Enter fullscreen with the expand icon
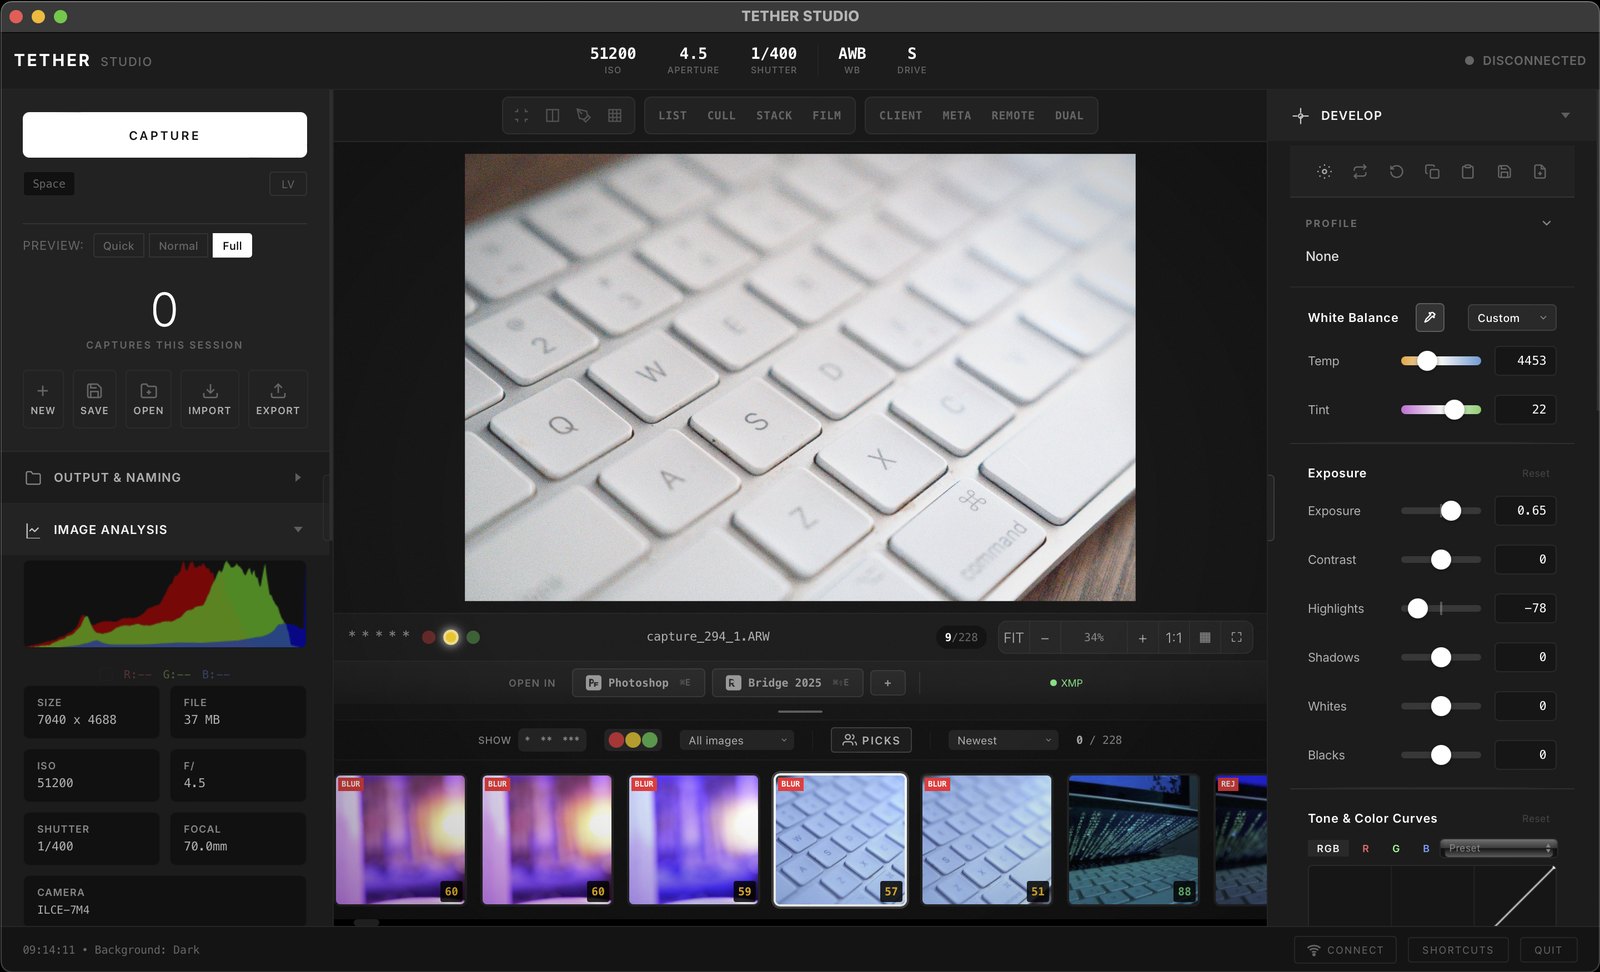1600x972 pixels. point(1236,638)
